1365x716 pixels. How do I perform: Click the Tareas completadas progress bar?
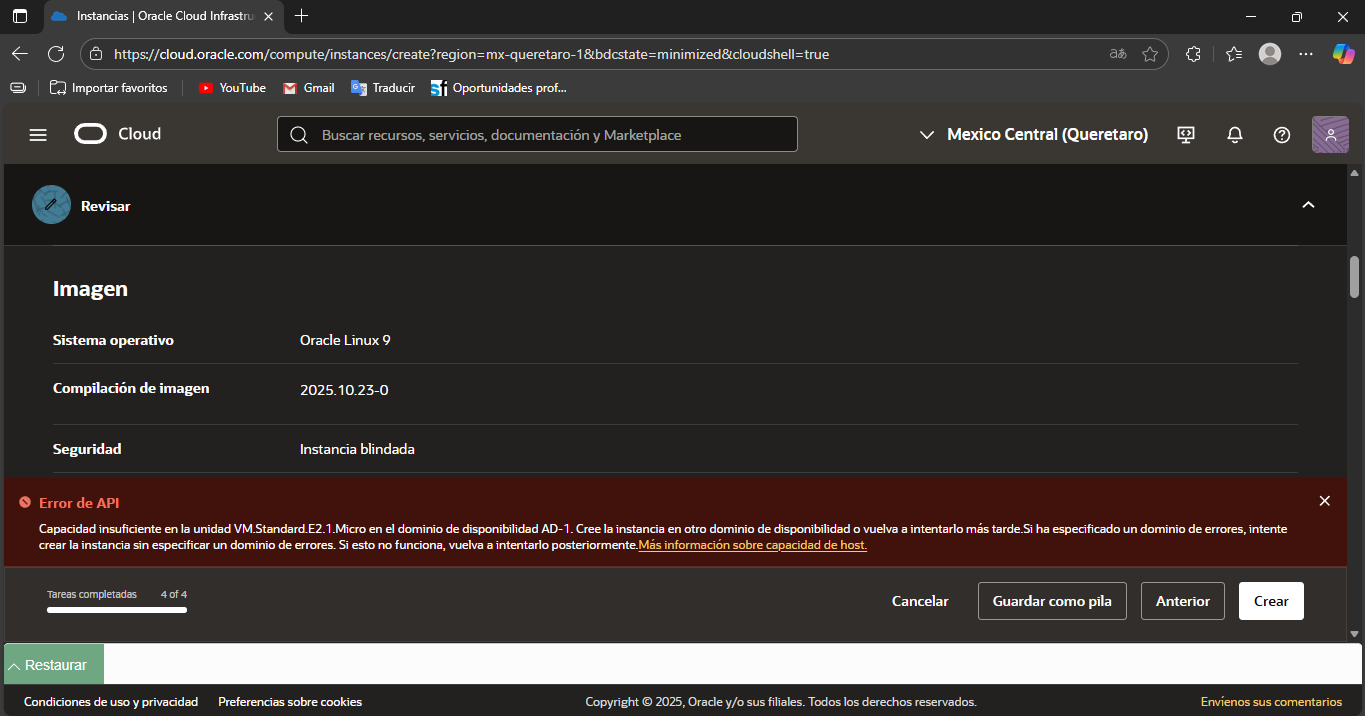[x=117, y=610]
